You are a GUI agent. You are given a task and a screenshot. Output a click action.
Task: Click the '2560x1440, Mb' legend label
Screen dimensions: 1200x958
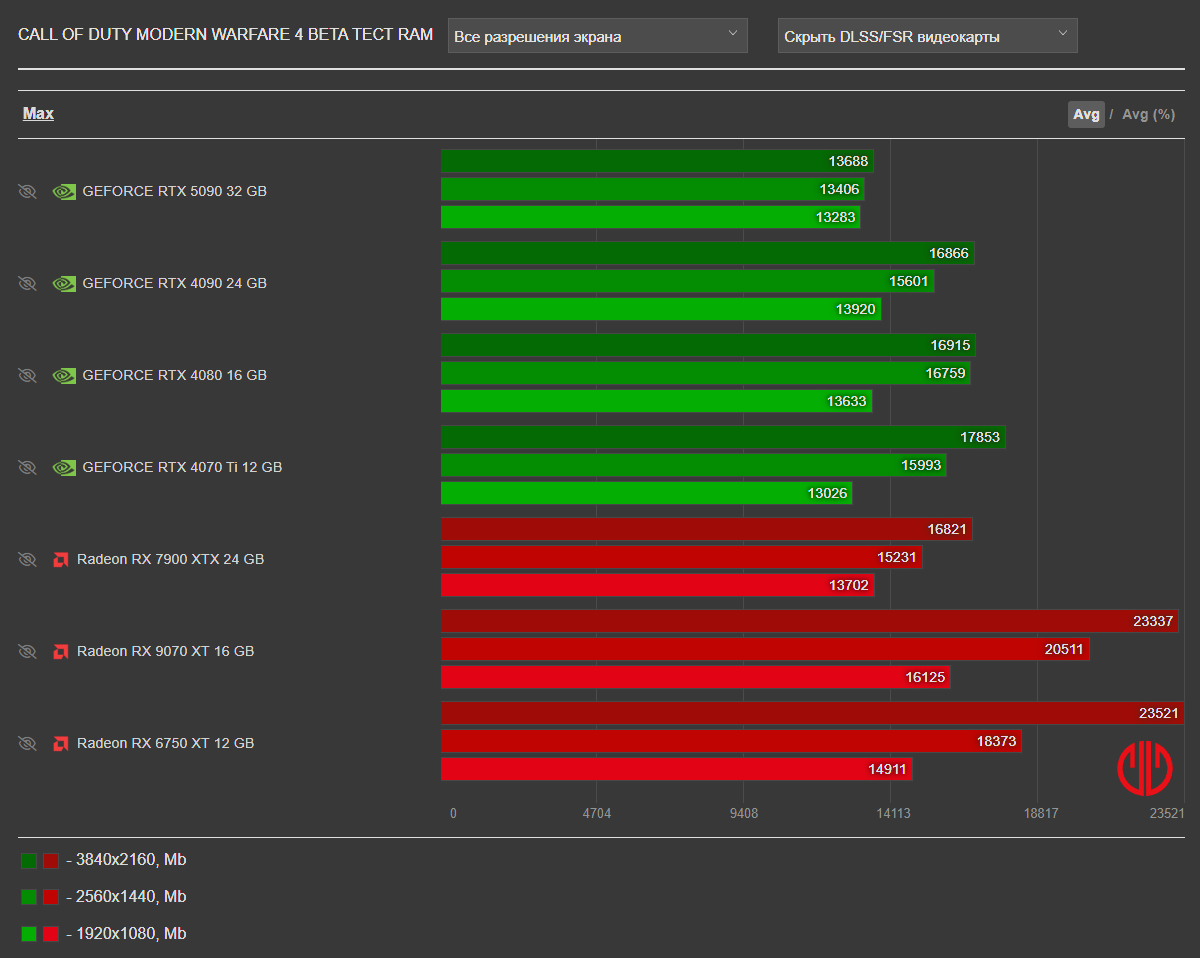tap(131, 897)
